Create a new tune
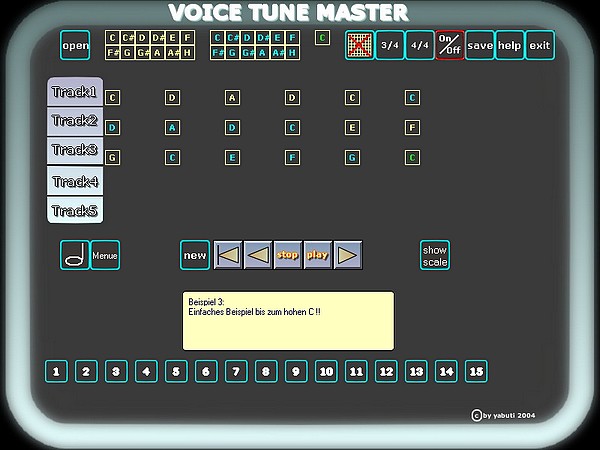 (x=195, y=255)
